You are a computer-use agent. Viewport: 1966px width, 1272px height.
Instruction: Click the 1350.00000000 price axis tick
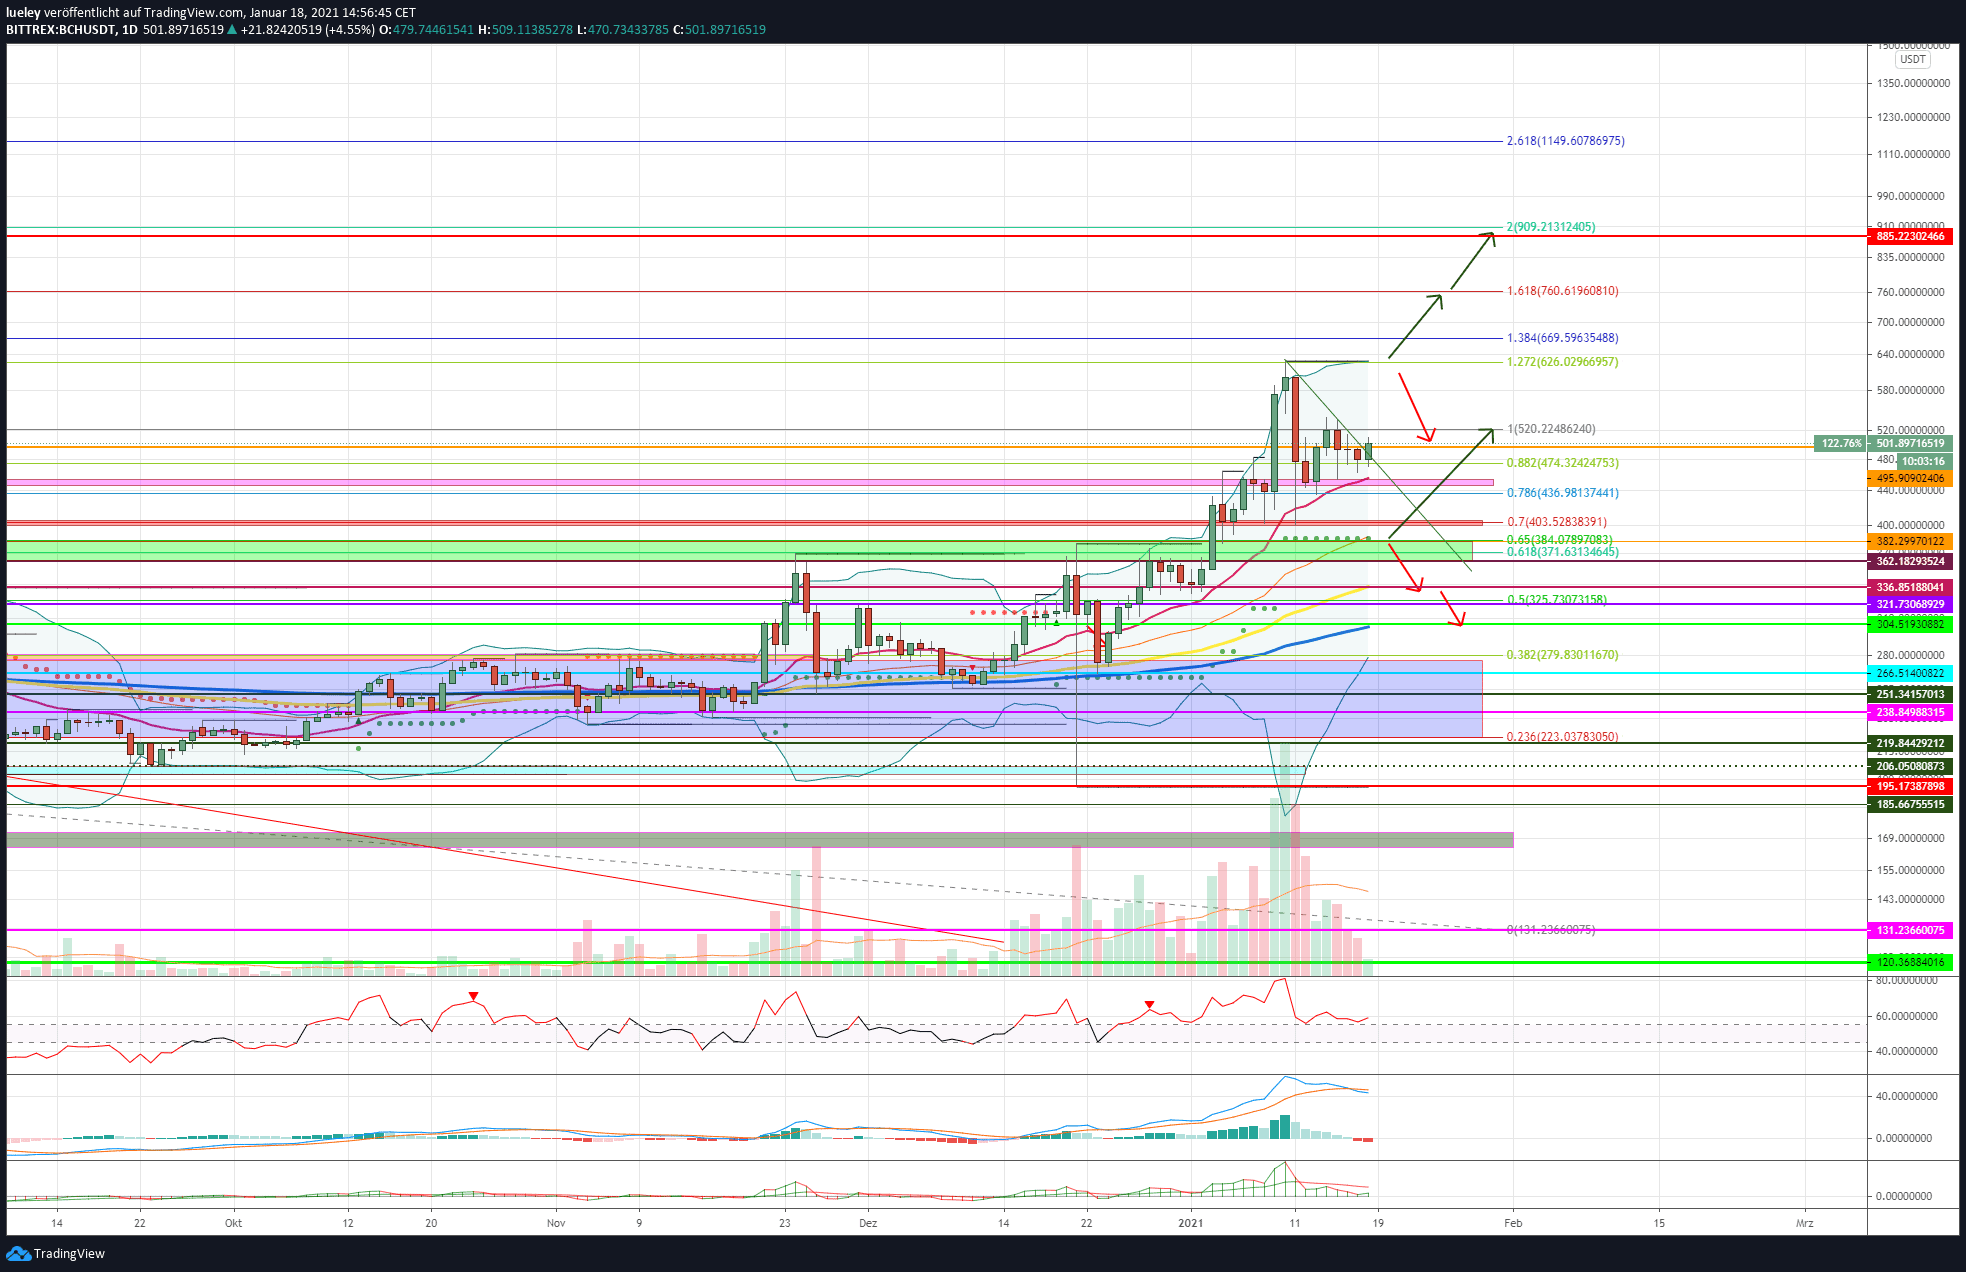[1913, 84]
